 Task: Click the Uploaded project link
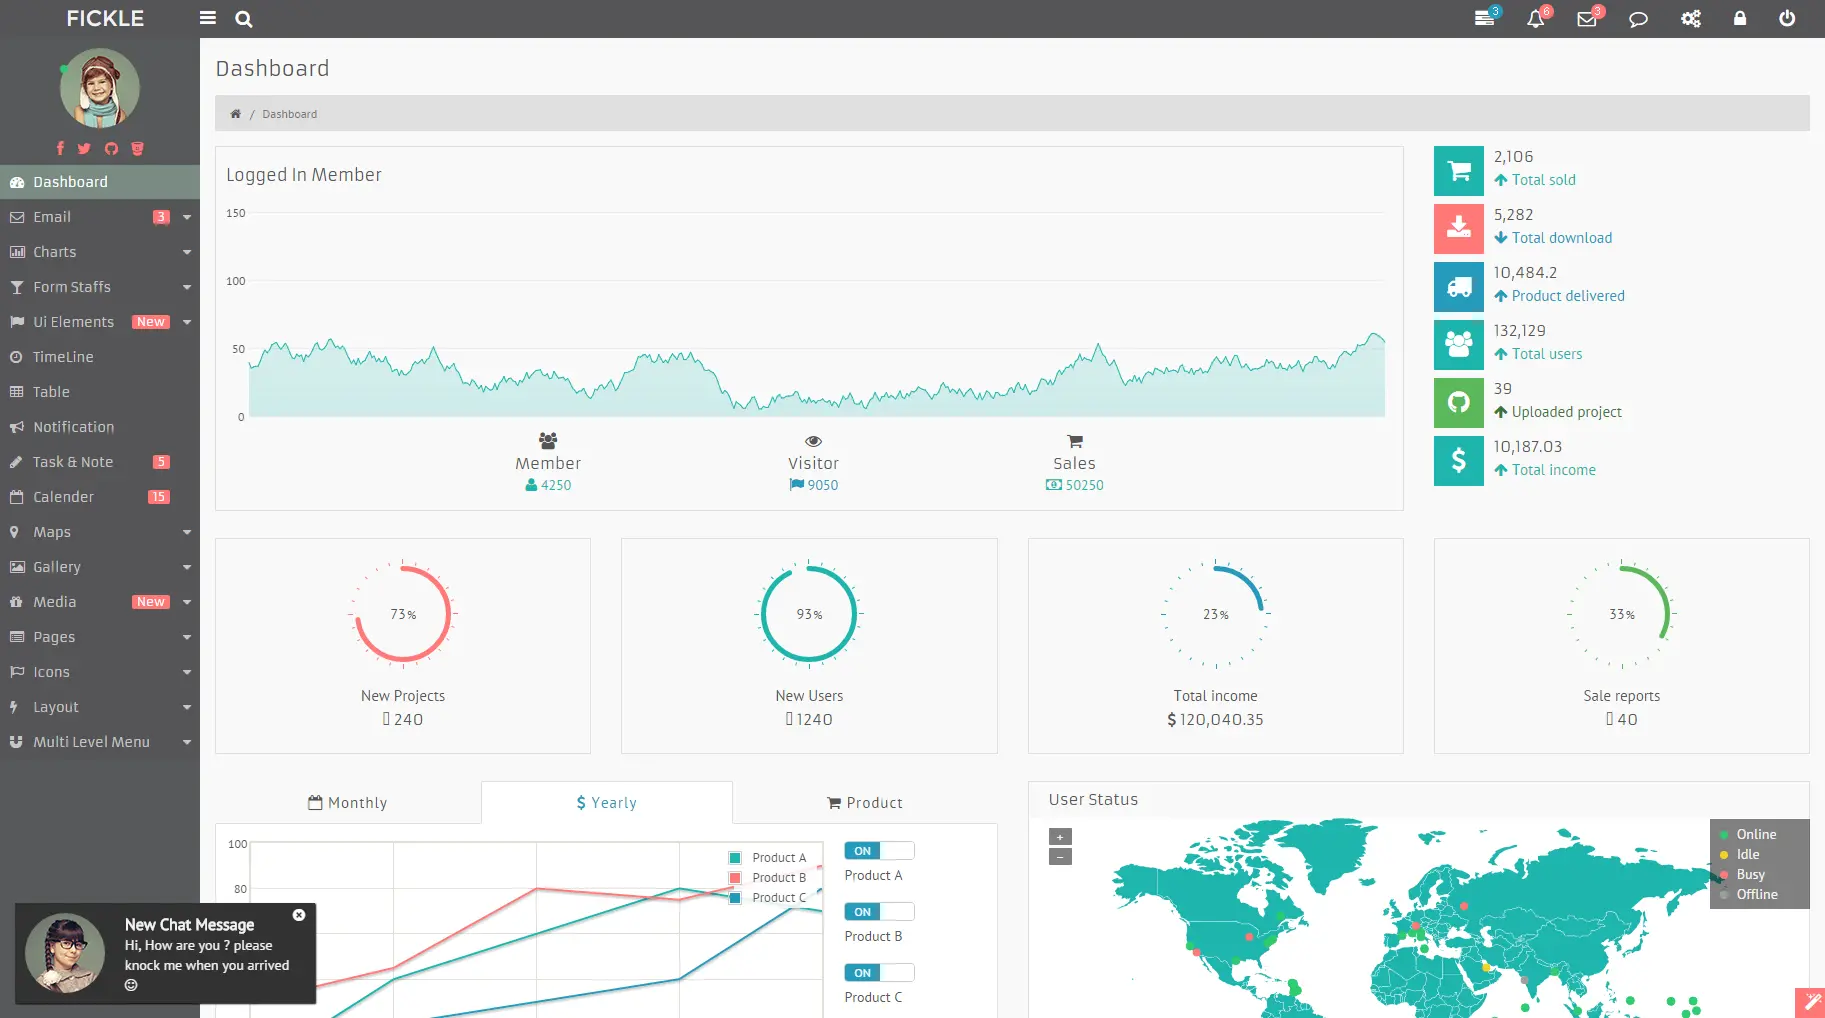pos(1558,412)
